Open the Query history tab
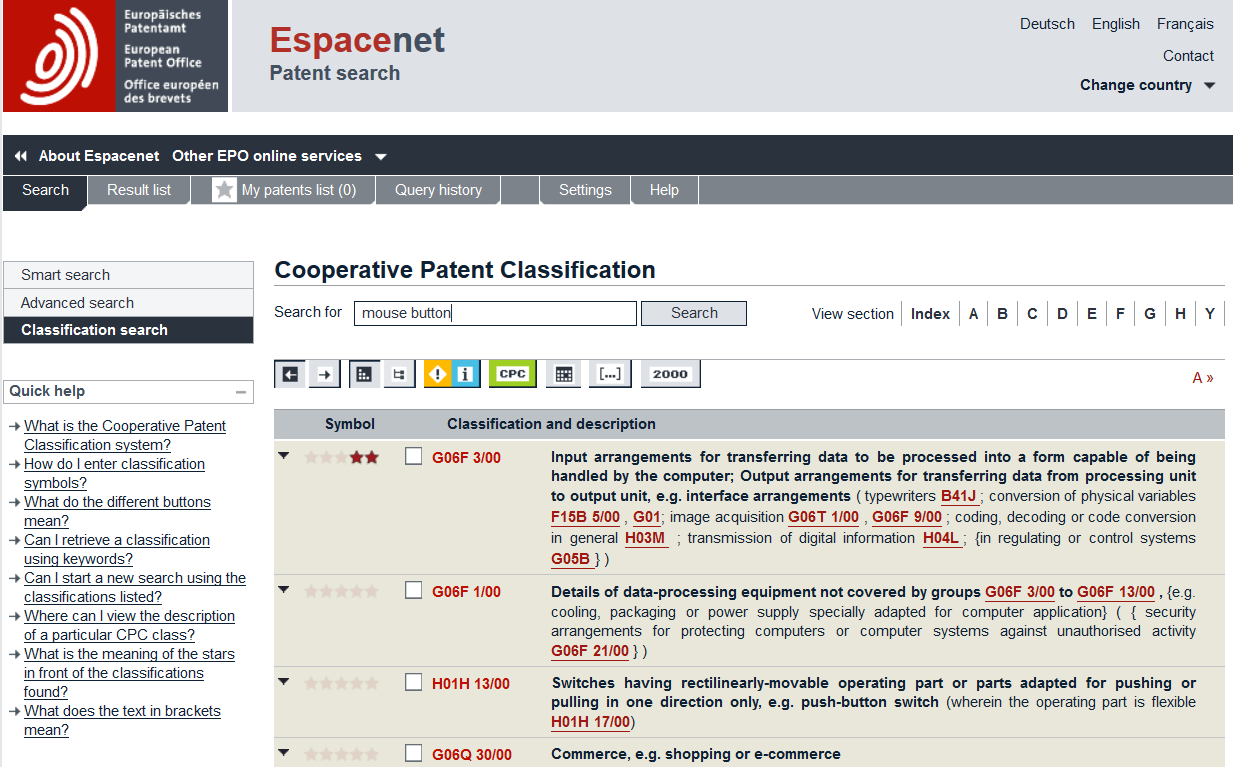The width and height of the screenshot is (1233, 767). point(438,190)
